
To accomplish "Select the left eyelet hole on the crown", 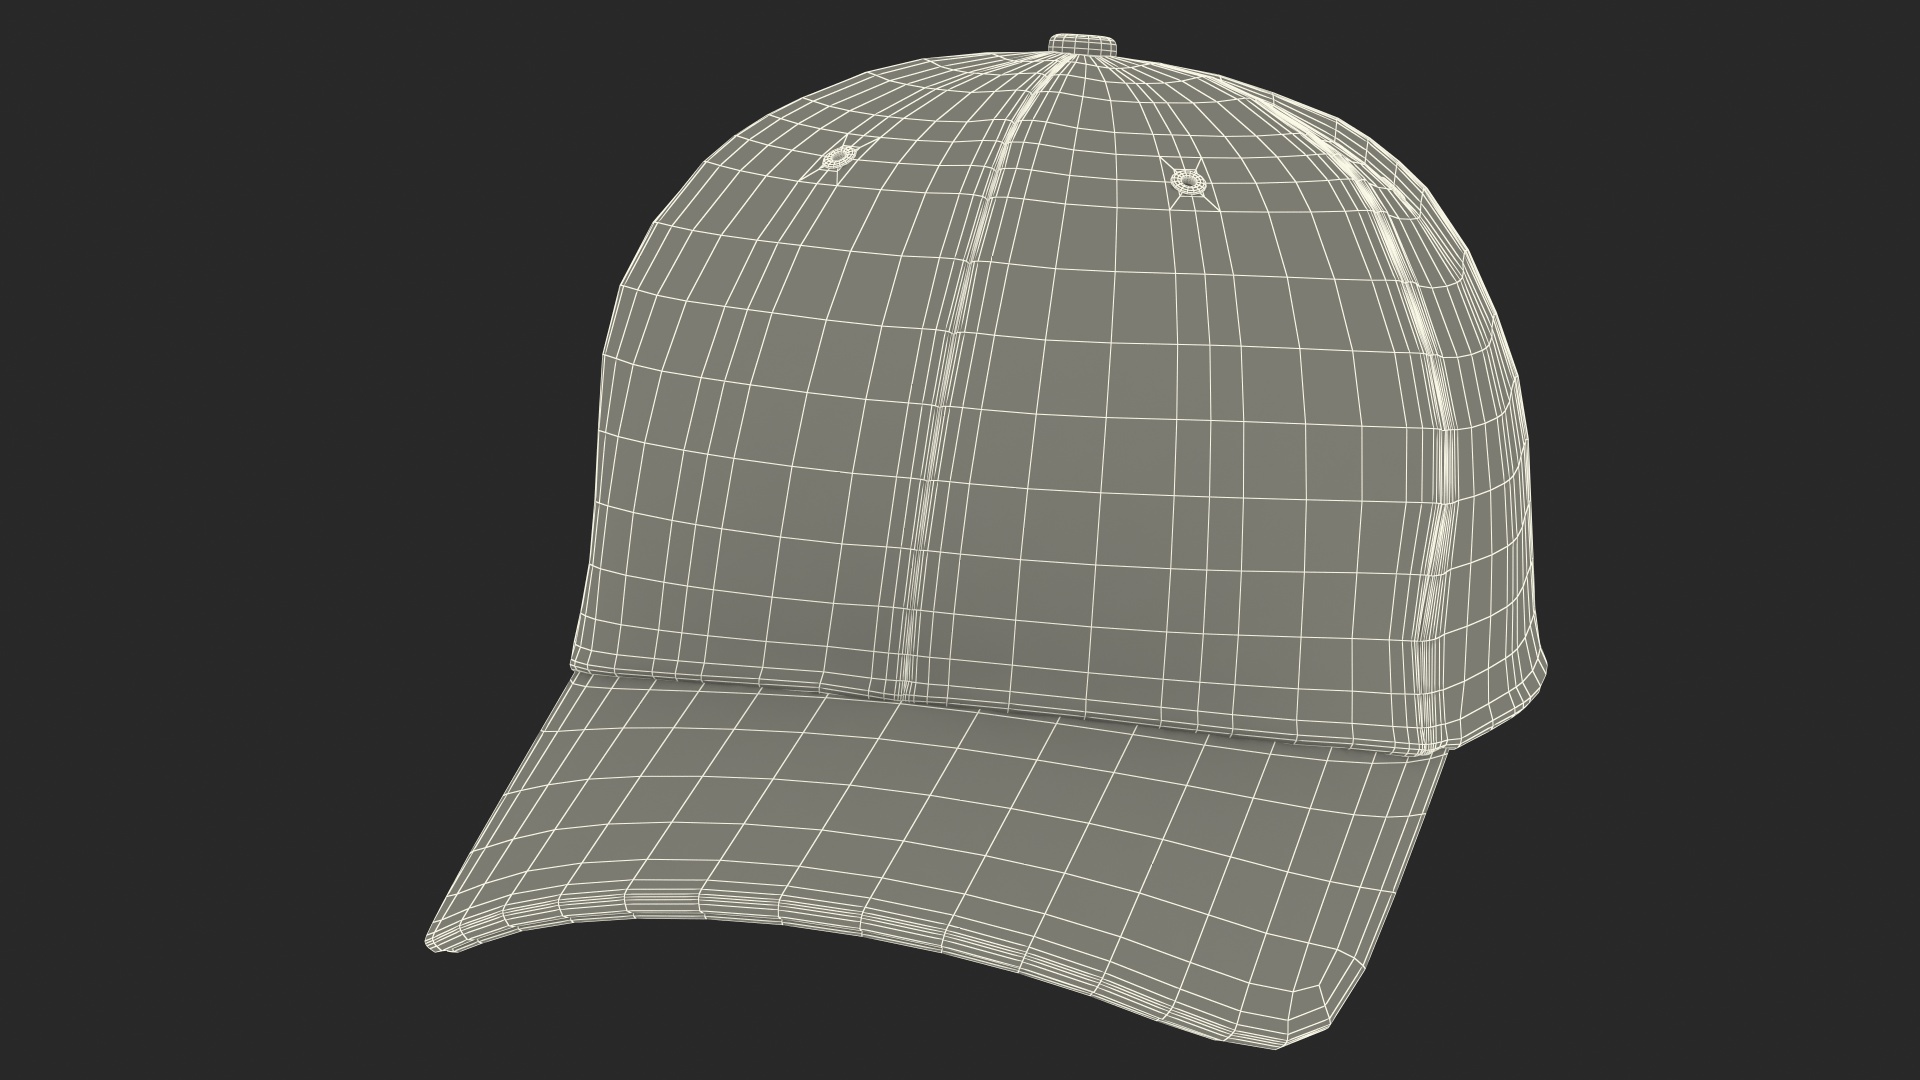I will 836,157.
